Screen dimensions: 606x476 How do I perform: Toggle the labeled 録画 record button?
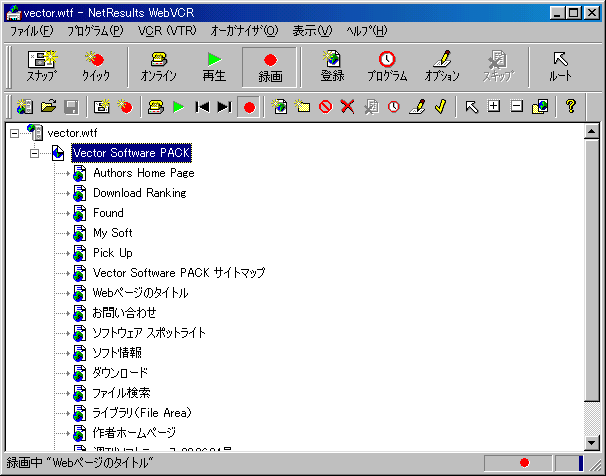(x=270, y=67)
